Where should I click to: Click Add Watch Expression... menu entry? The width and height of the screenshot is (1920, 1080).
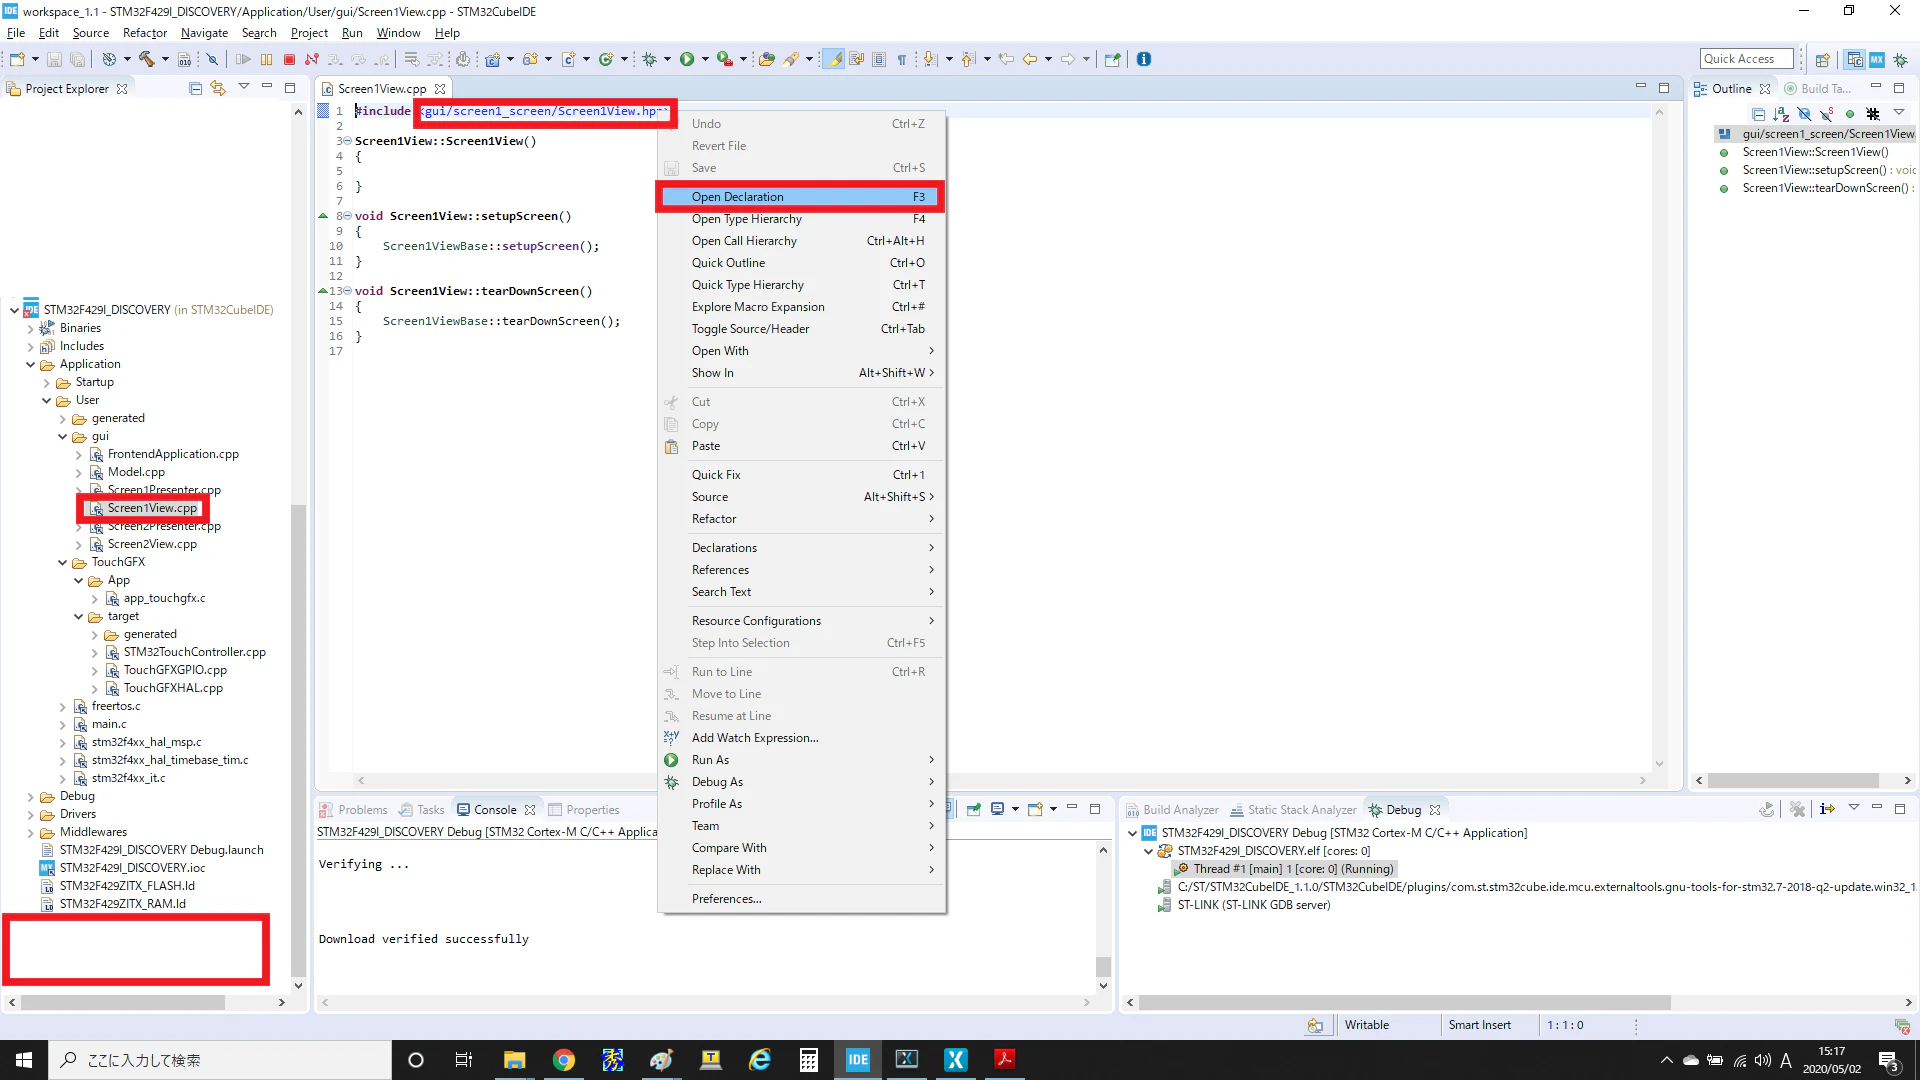click(x=801, y=738)
